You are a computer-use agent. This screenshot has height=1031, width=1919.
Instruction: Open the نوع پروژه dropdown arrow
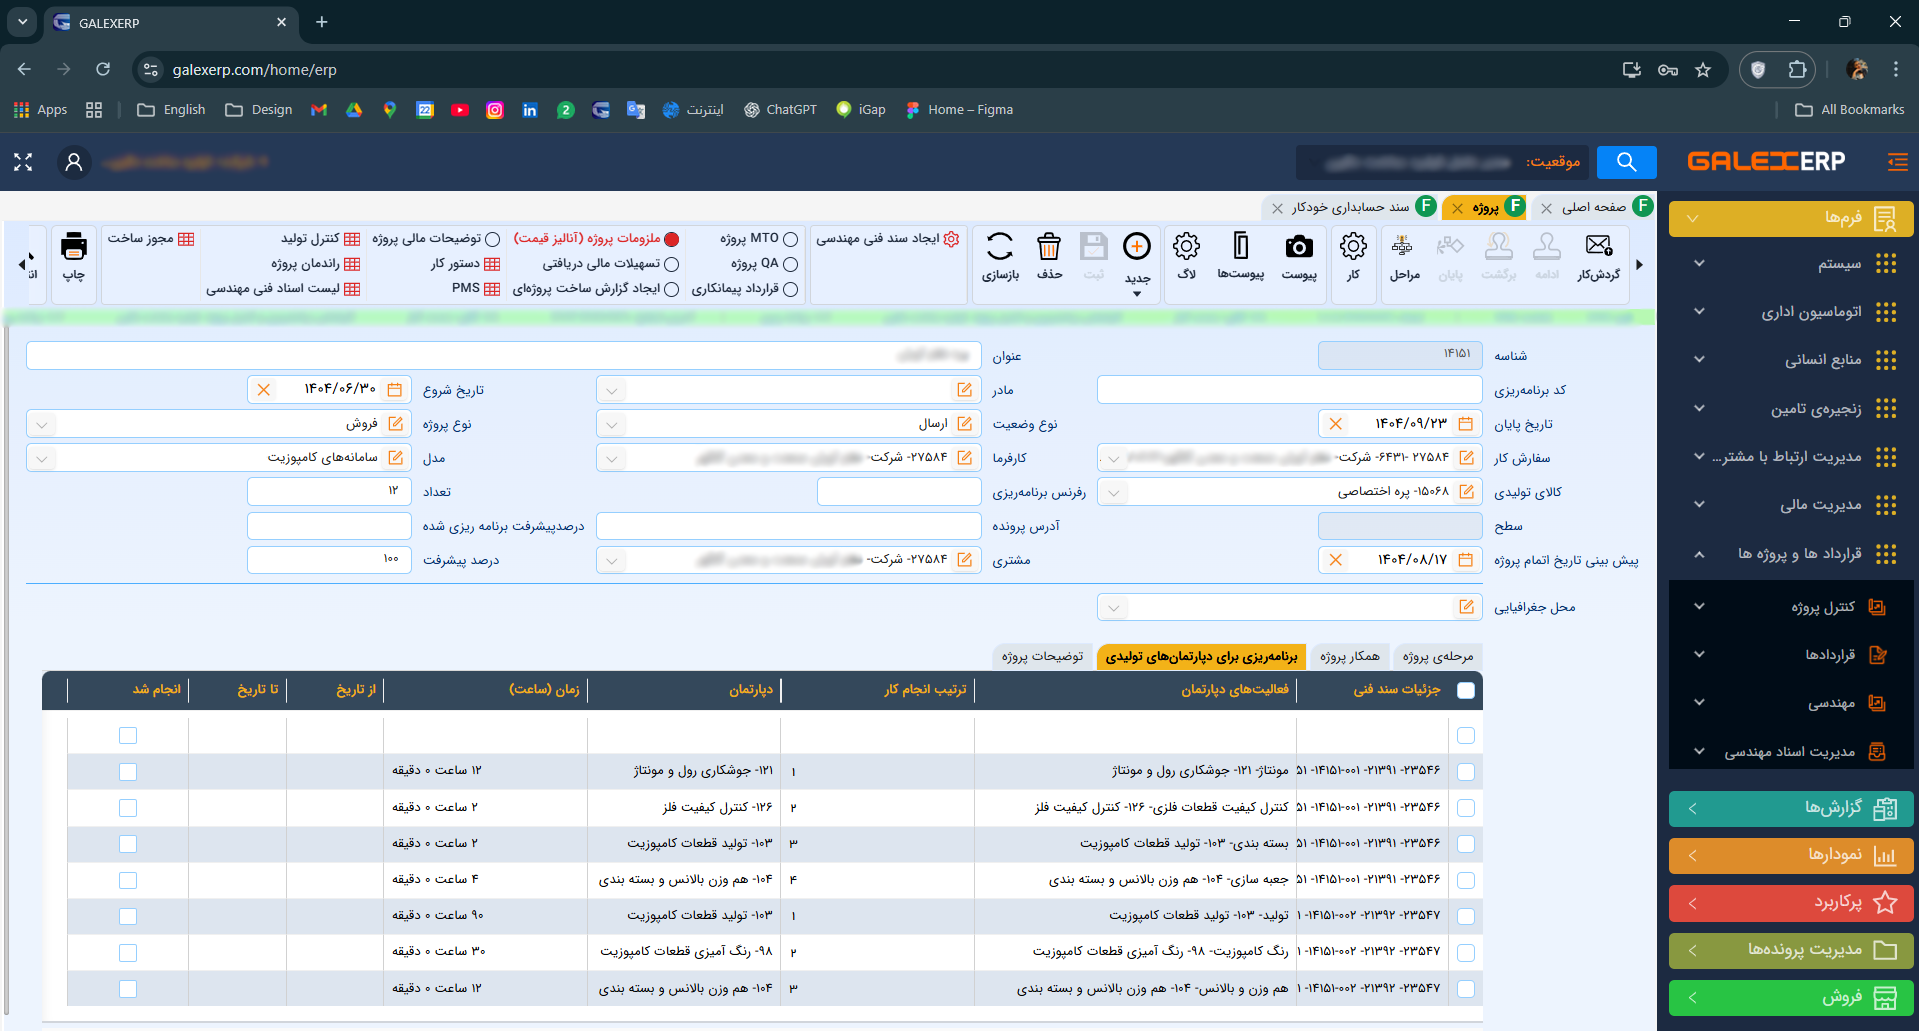(42, 424)
